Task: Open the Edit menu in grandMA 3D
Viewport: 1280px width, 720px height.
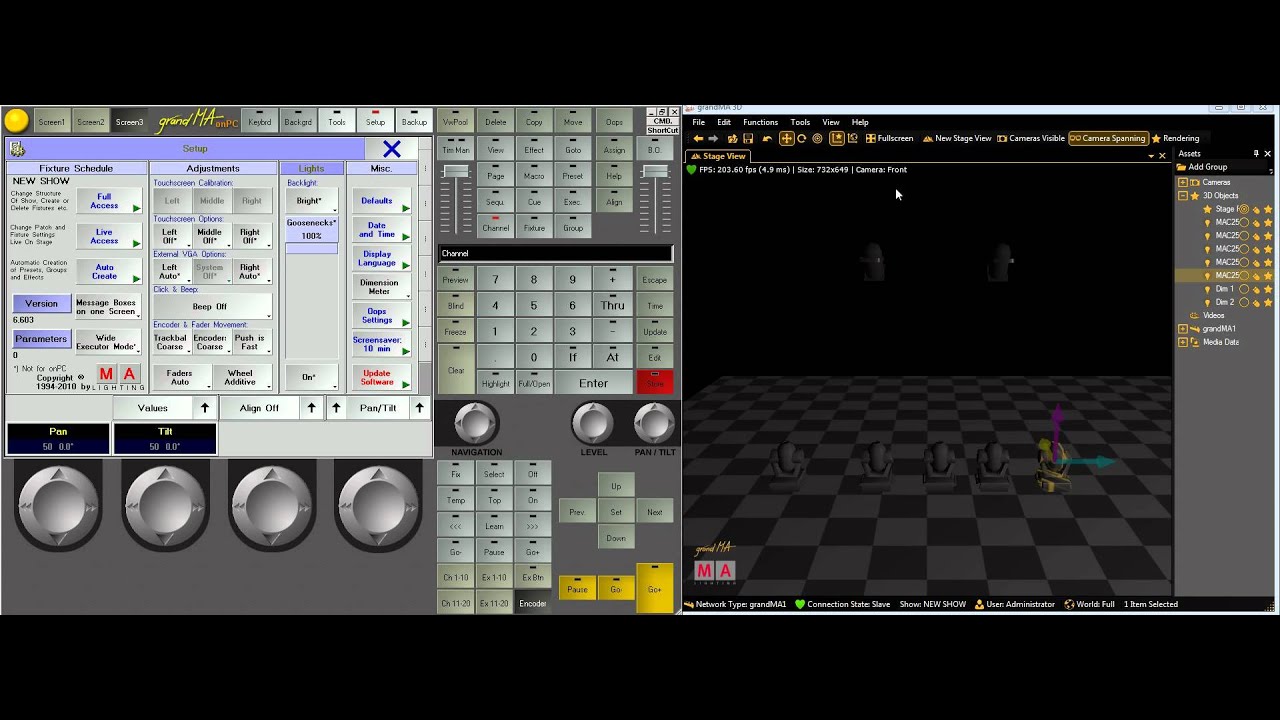Action: [x=724, y=122]
